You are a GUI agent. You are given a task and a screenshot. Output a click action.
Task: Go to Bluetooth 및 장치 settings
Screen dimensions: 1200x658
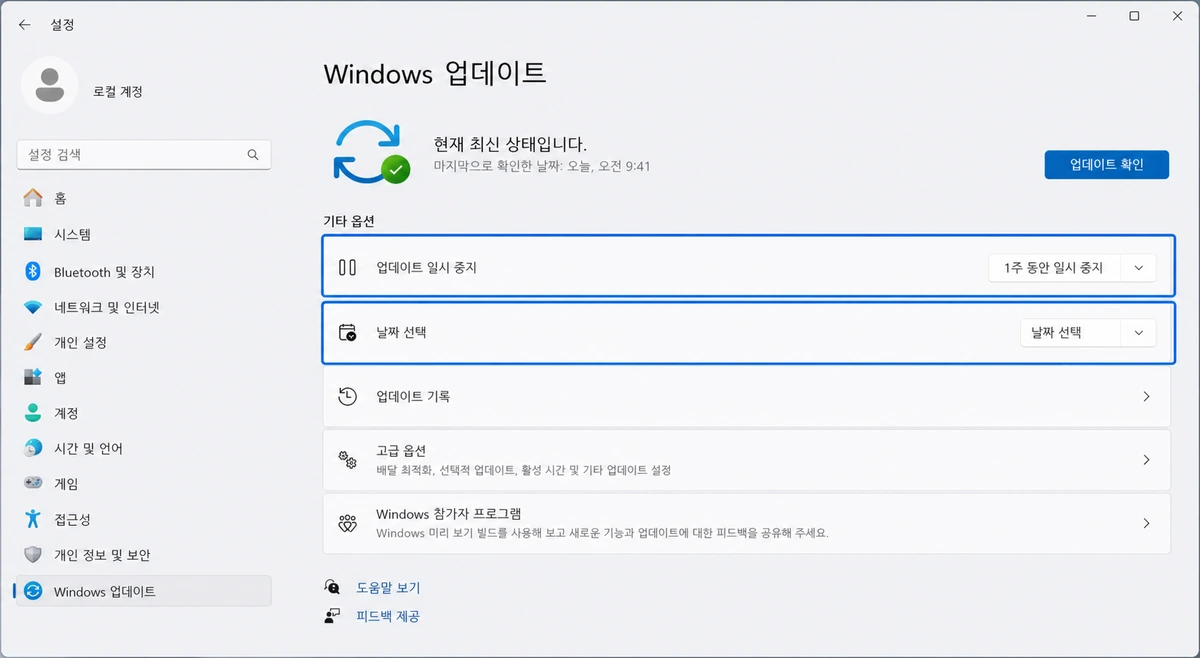point(143,271)
